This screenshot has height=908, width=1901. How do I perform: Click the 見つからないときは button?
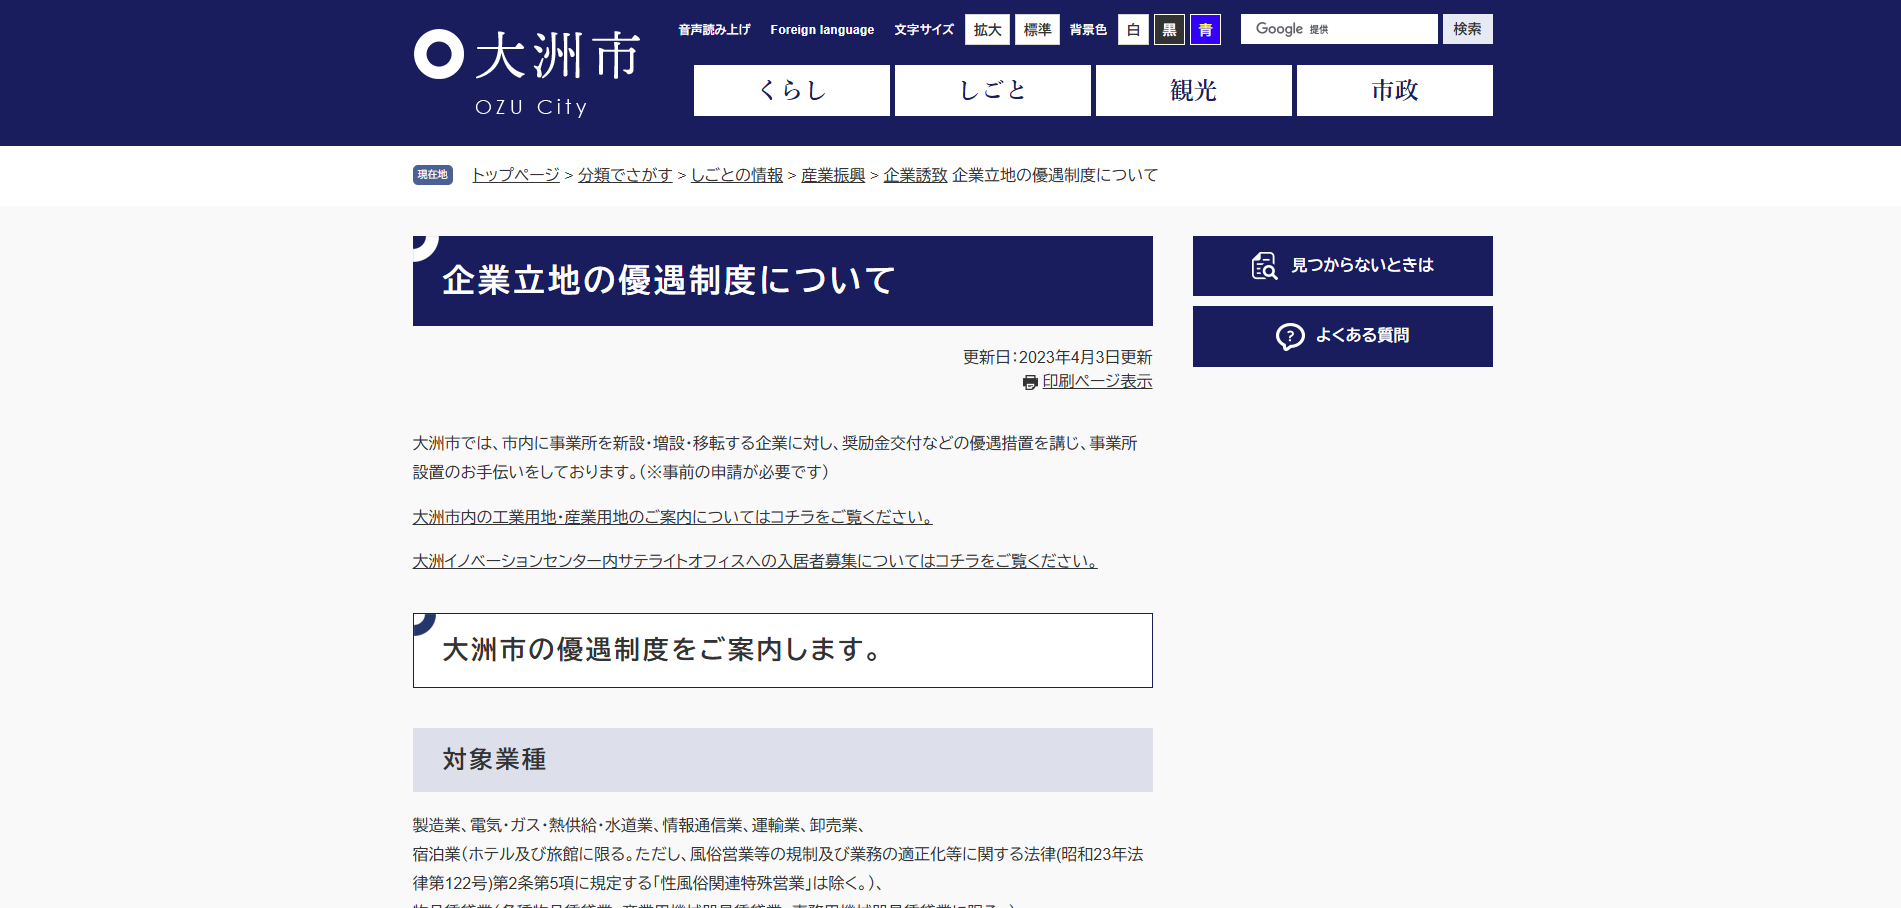tap(1343, 266)
